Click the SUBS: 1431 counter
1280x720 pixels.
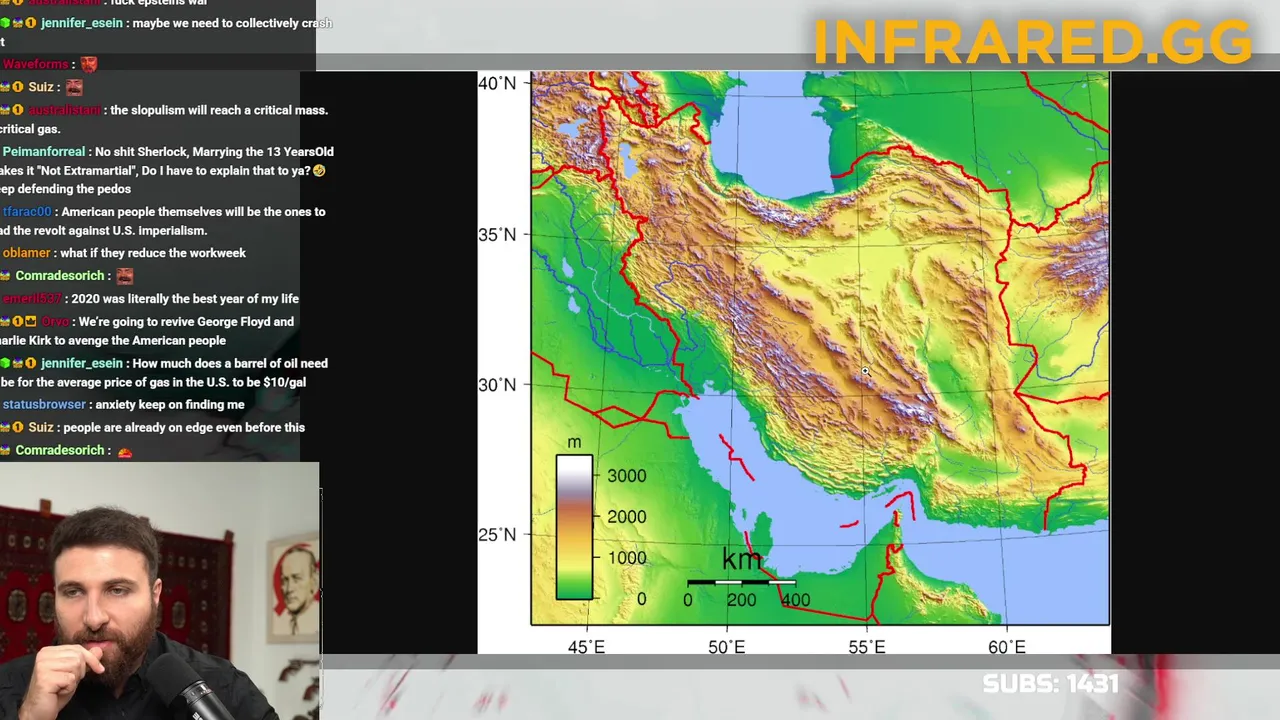click(x=1050, y=684)
